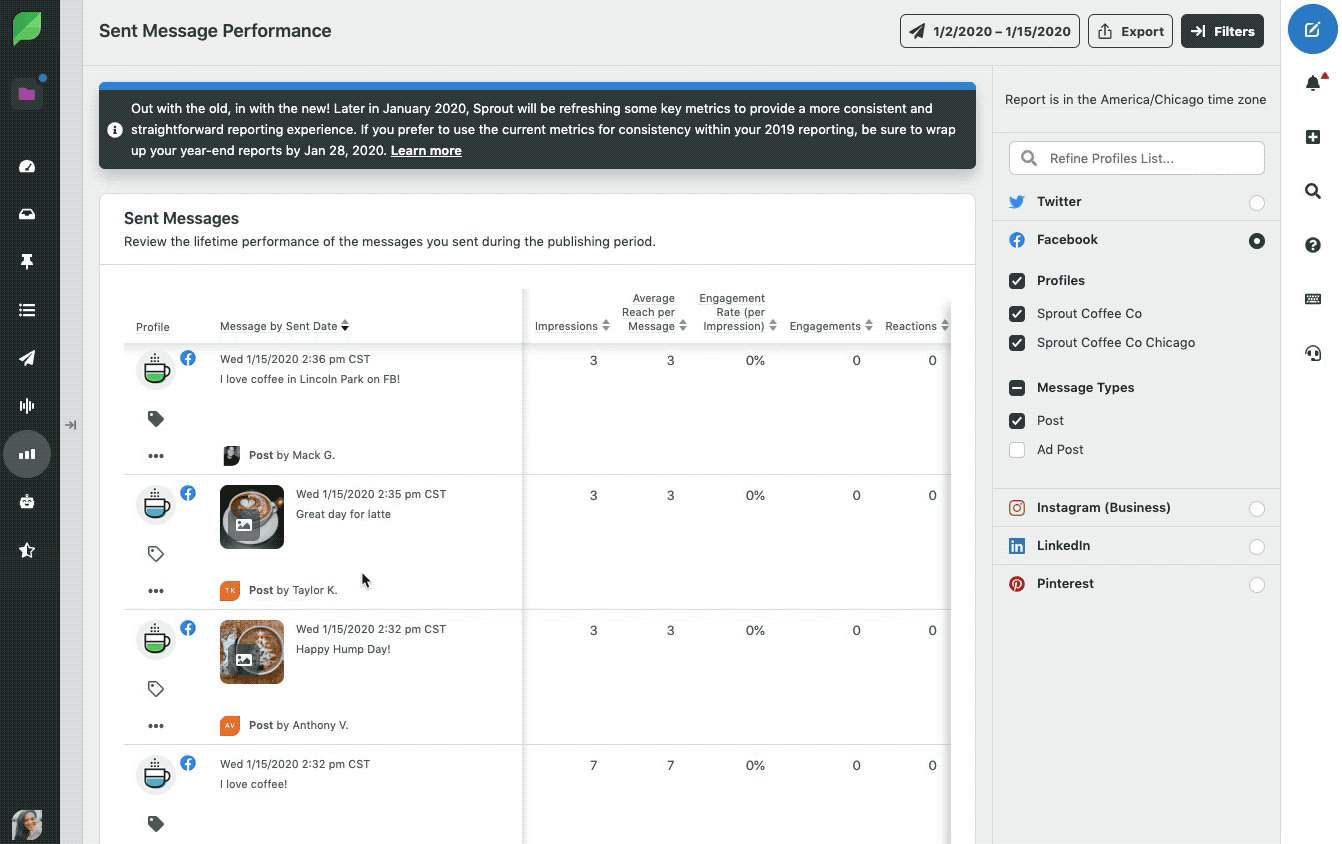
Task: Select the Pinterest radio button
Action: point(1257,585)
